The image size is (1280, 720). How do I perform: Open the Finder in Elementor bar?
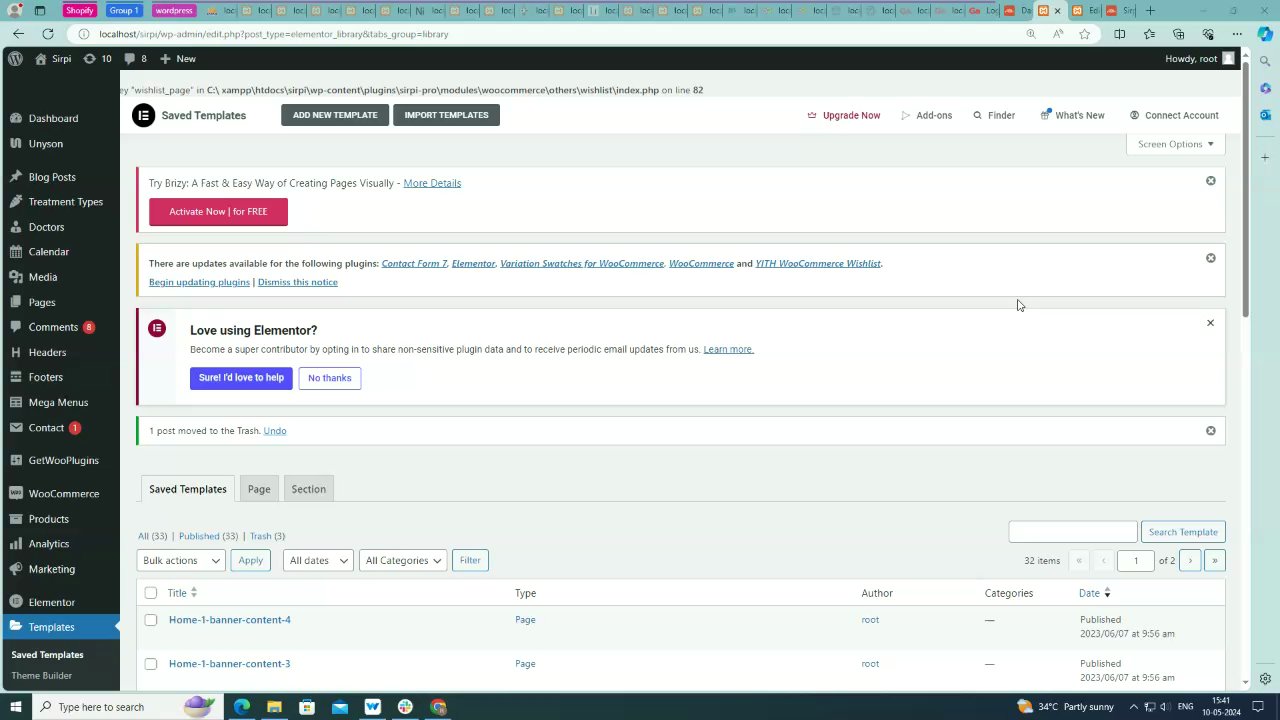(x=994, y=115)
